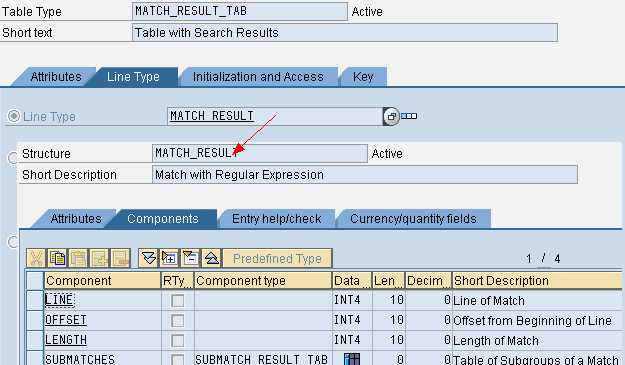The height and width of the screenshot is (365, 625).
Task: Toggle the RTy checkbox for LENGTH
Action: click(177, 340)
